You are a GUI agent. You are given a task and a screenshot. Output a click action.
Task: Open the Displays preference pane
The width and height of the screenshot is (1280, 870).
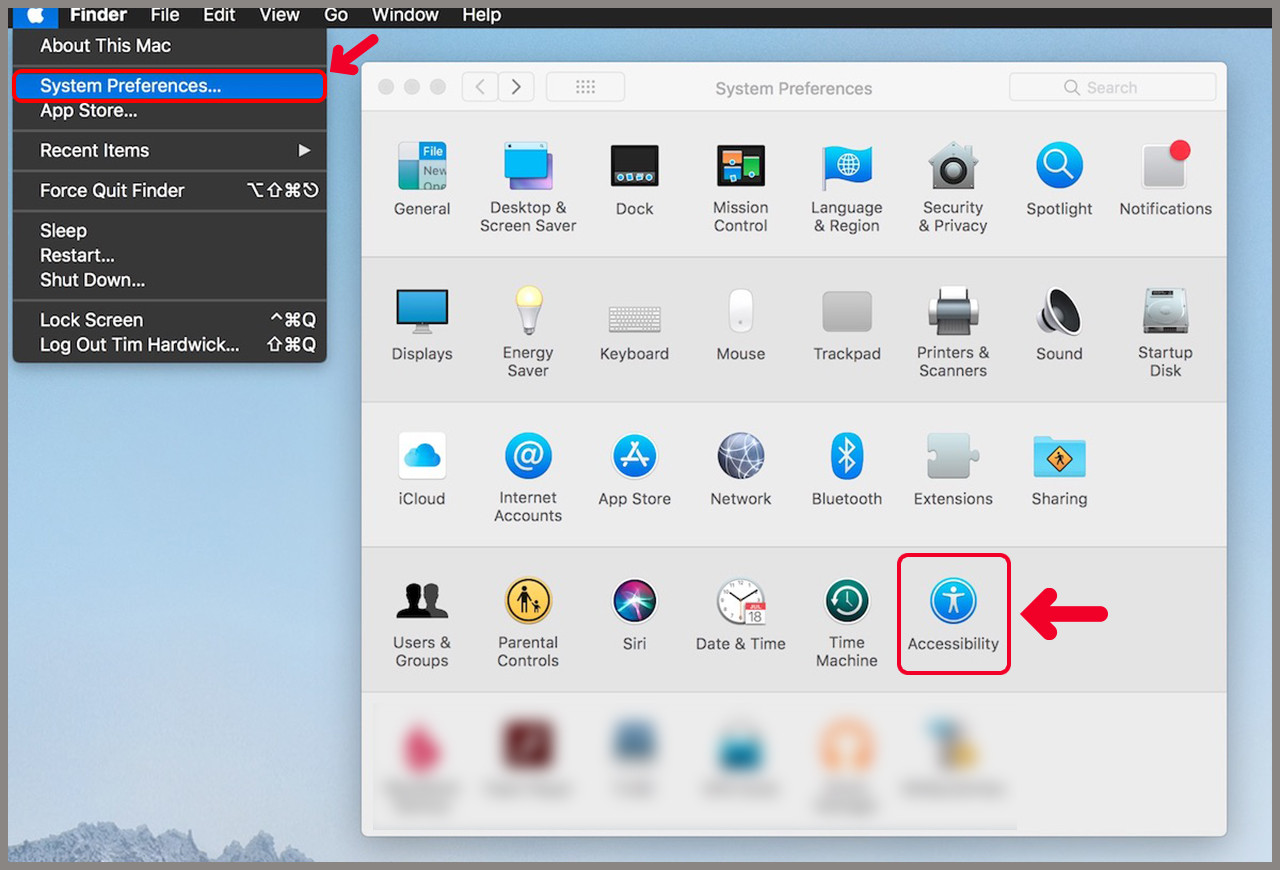point(422,324)
